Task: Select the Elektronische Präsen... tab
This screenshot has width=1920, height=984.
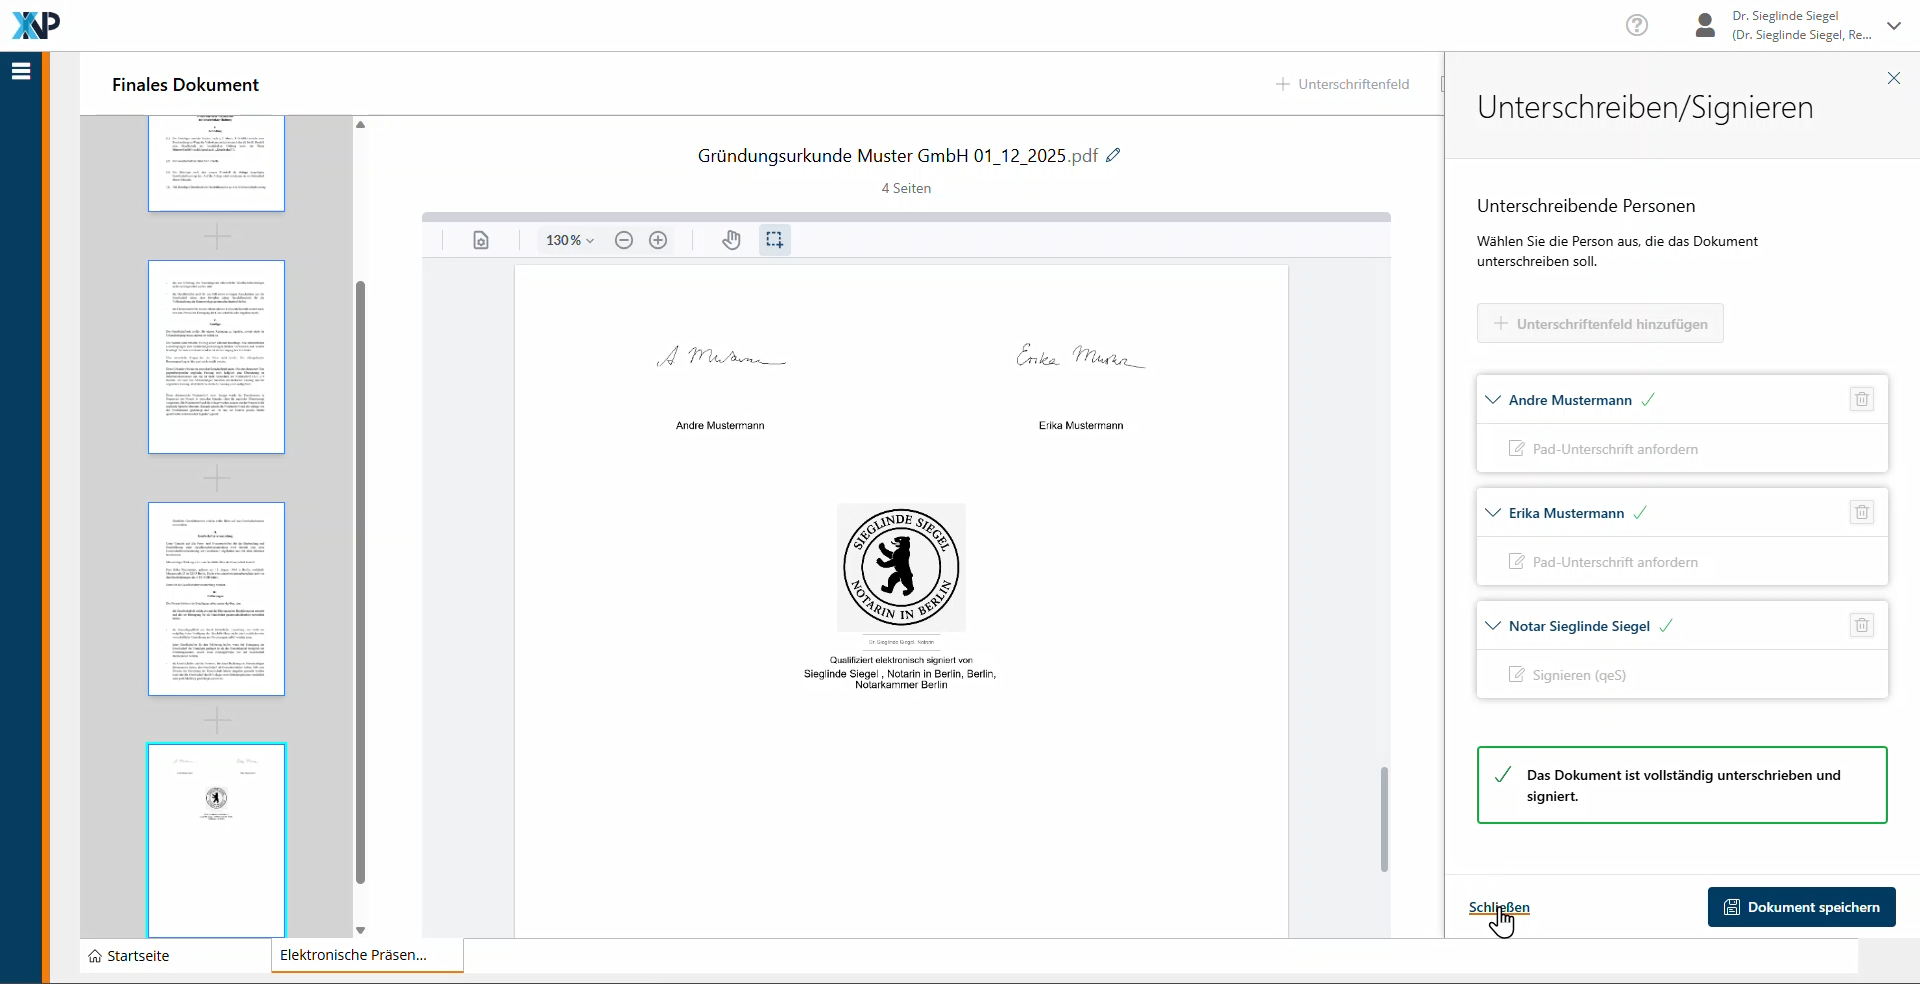Action: pyautogui.click(x=354, y=955)
